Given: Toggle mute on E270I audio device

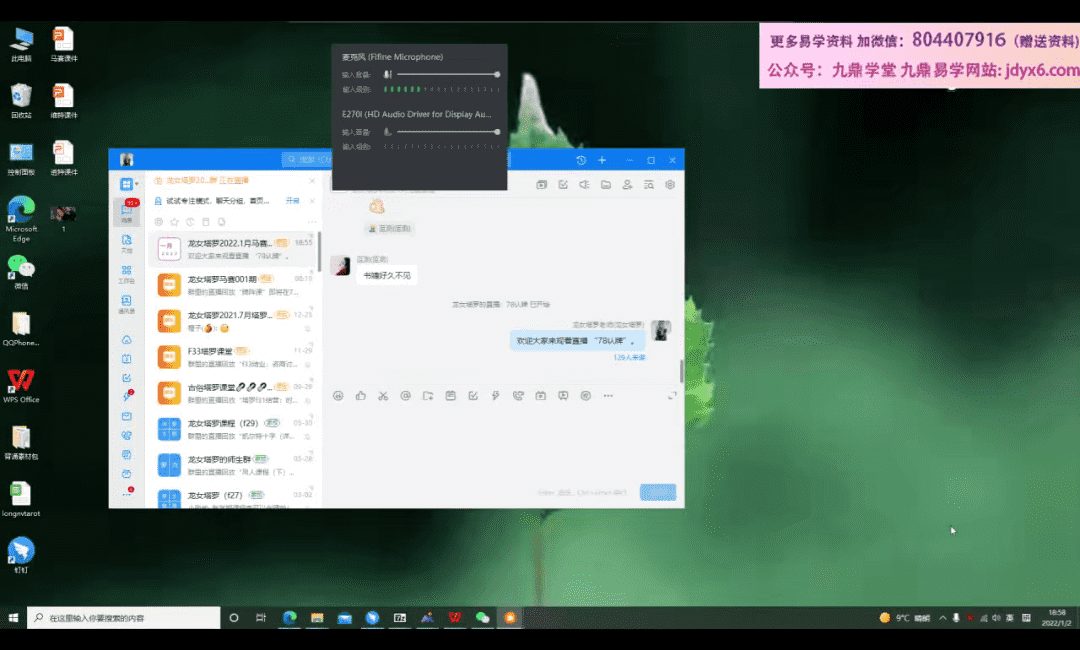Looking at the screenshot, I should tap(387, 132).
